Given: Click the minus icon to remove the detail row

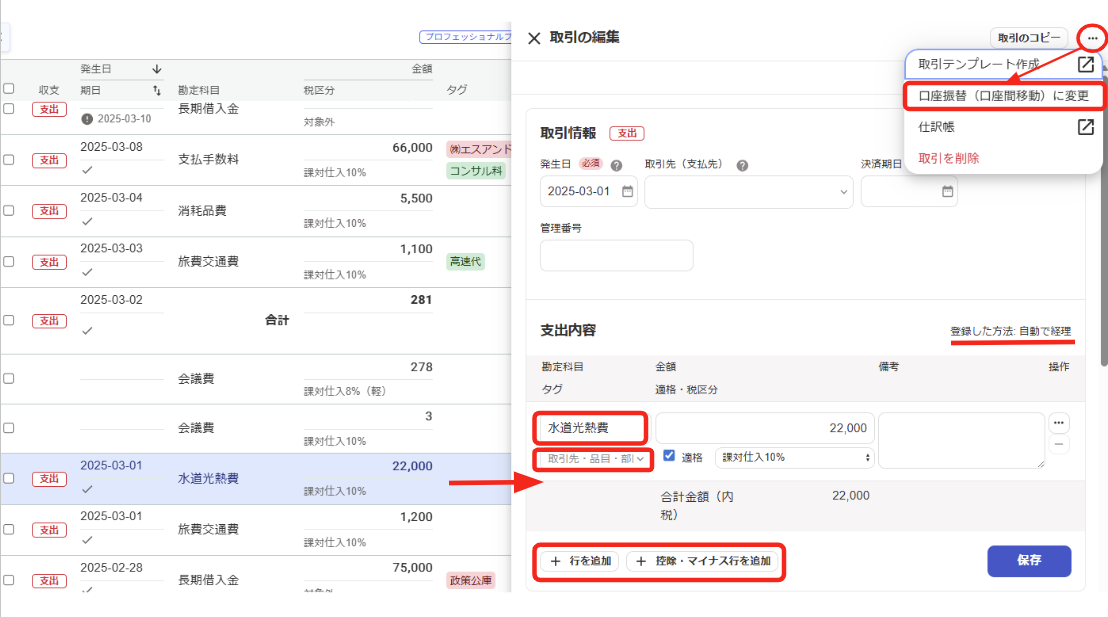Looking at the screenshot, I should coord(1059,445).
